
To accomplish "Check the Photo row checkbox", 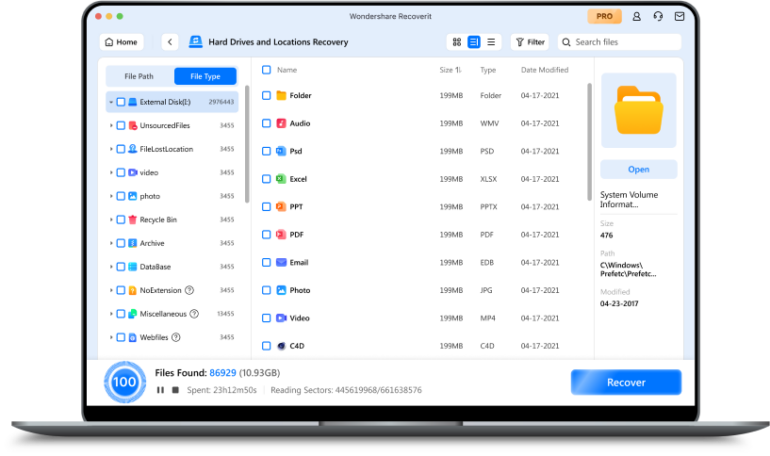I will pyautogui.click(x=266, y=290).
